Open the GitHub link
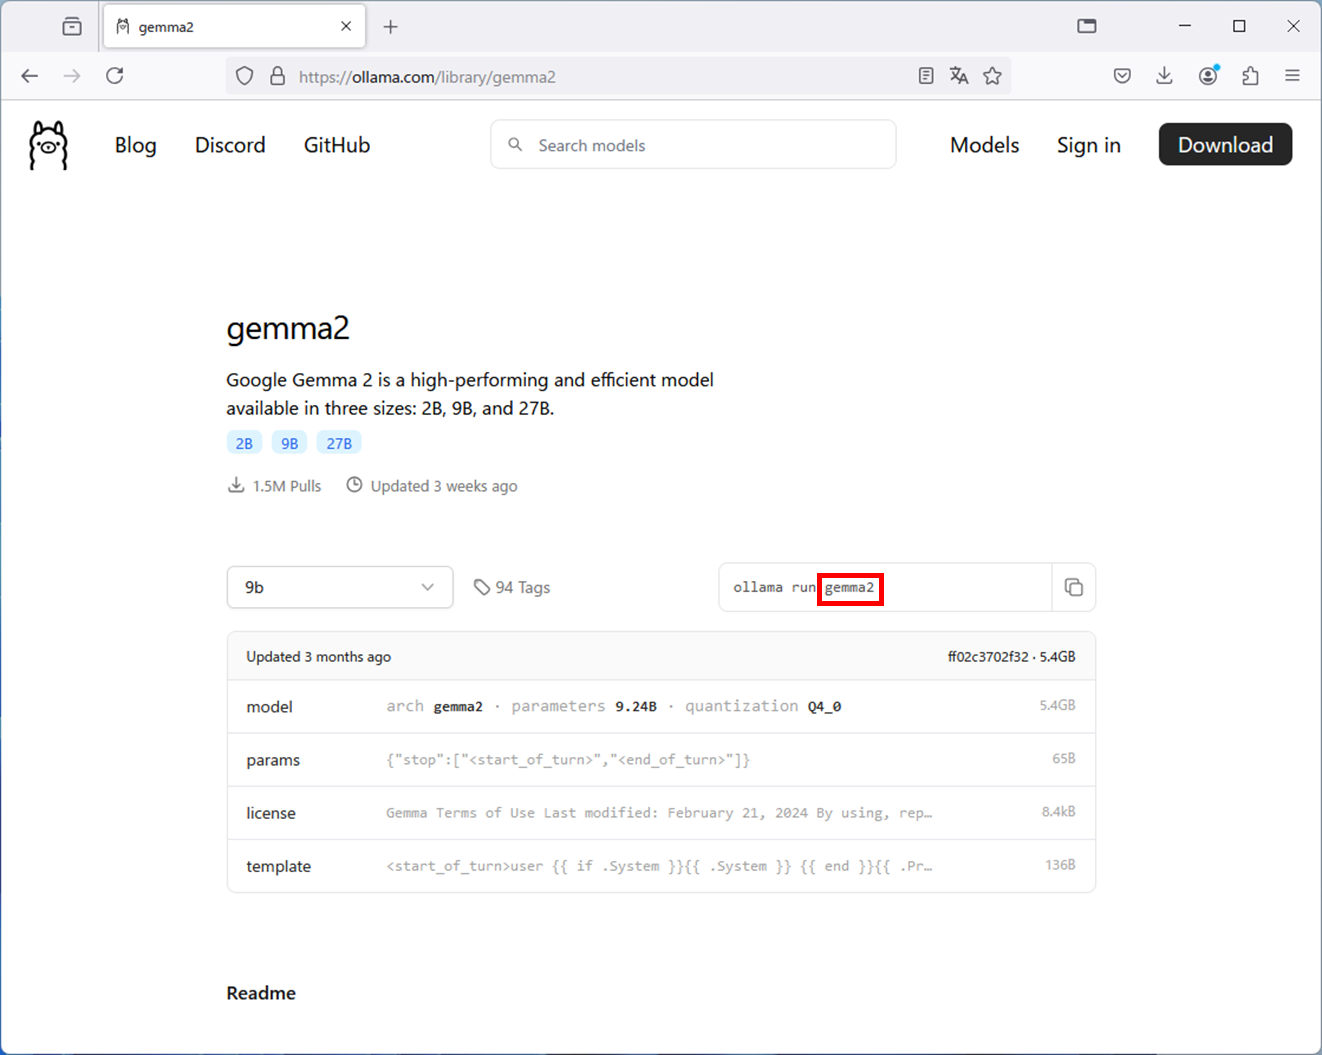 (336, 144)
